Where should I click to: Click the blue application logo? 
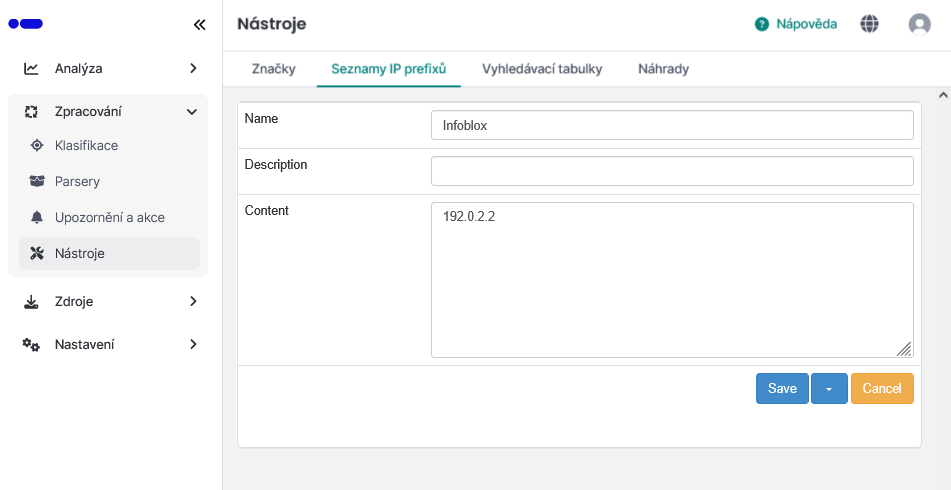click(25, 24)
